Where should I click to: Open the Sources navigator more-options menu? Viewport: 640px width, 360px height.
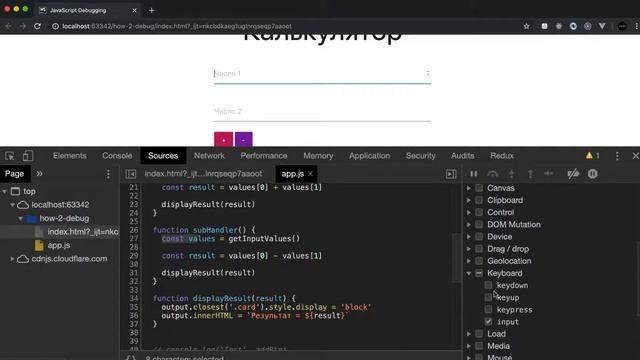pos(108,174)
